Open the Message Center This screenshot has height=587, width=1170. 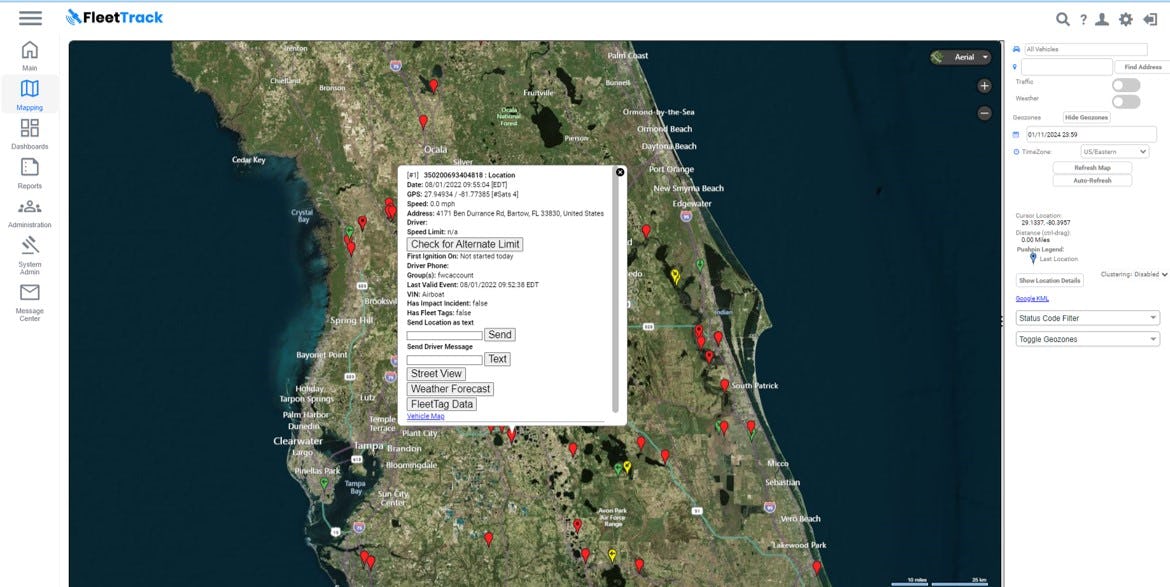coord(30,300)
